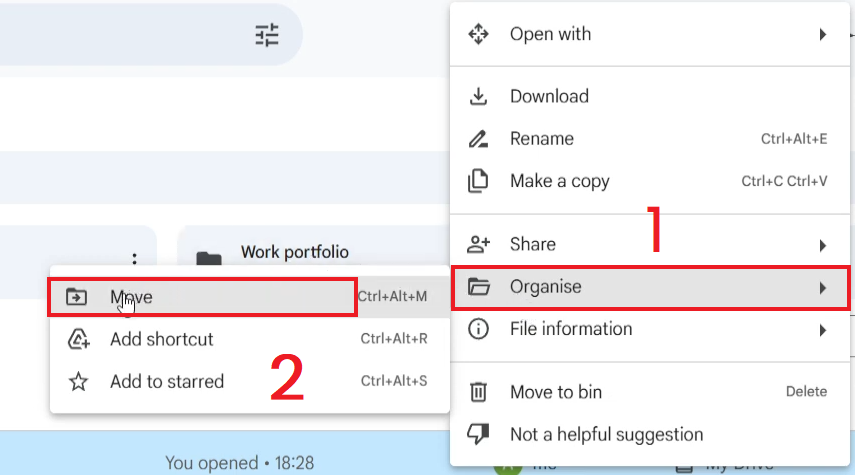
Task: Click the File information icon
Action: [478, 329]
